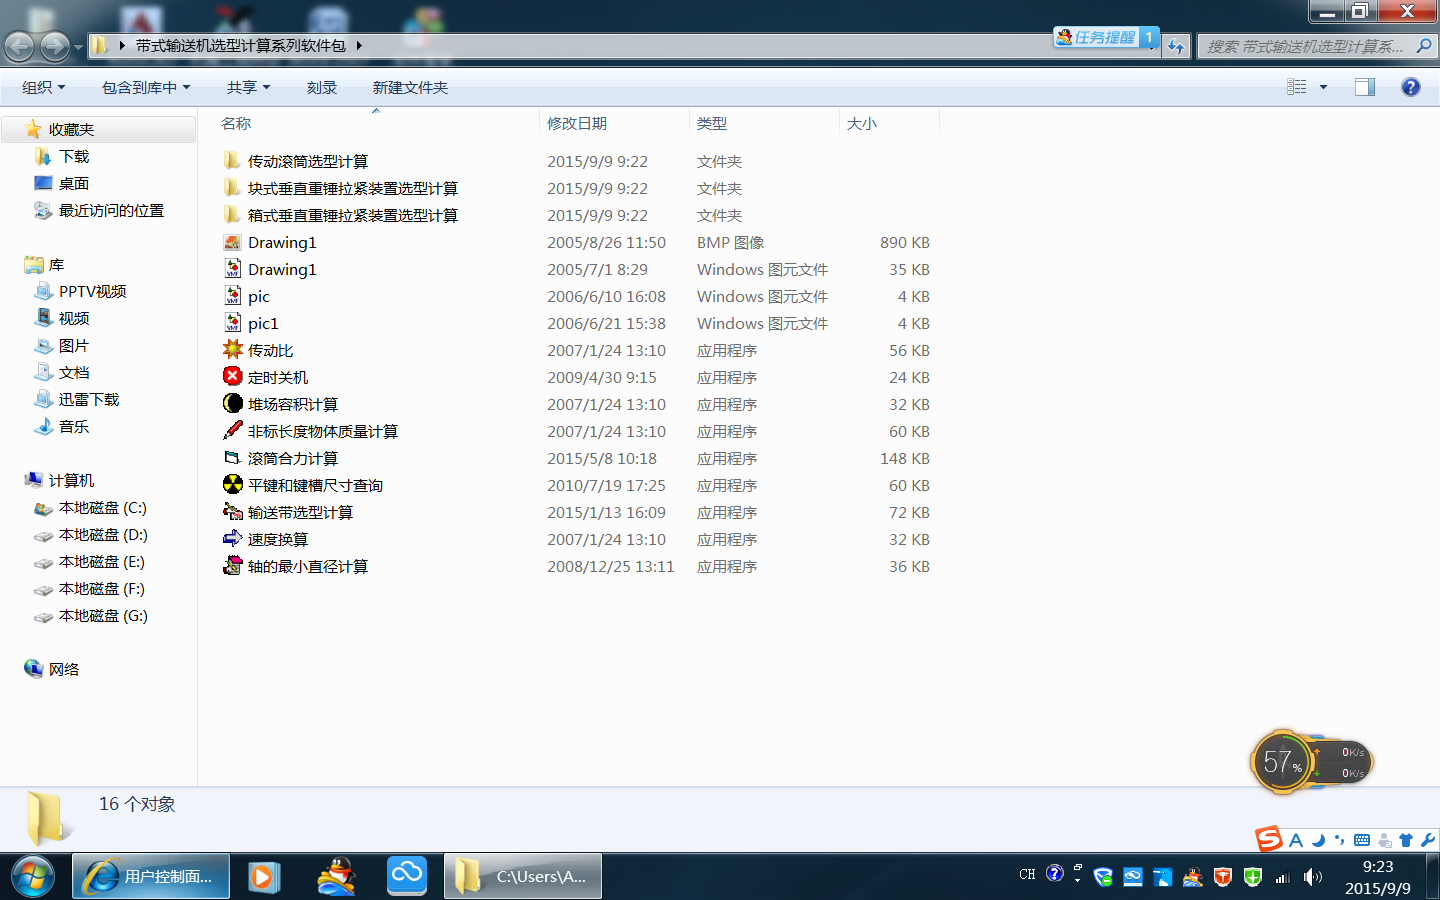Open the 组织 dropdown menu

[44, 87]
